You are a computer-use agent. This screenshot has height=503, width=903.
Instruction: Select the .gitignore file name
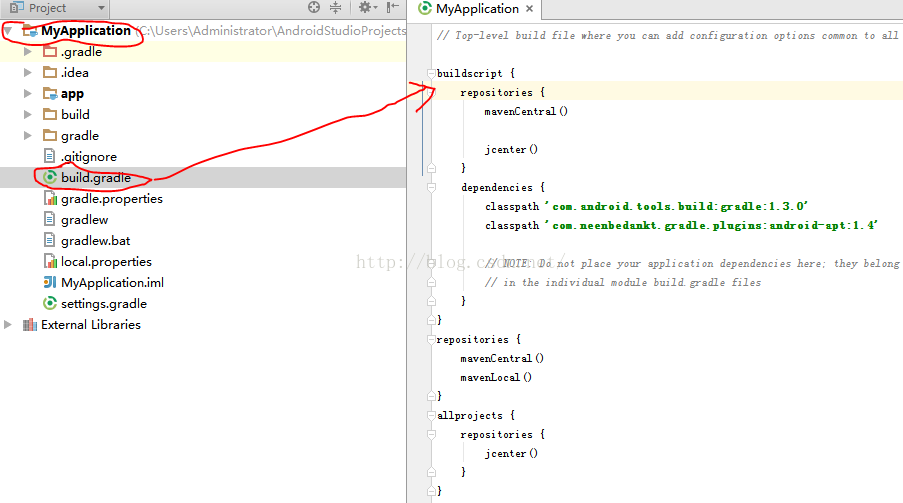[x=89, y=157]
